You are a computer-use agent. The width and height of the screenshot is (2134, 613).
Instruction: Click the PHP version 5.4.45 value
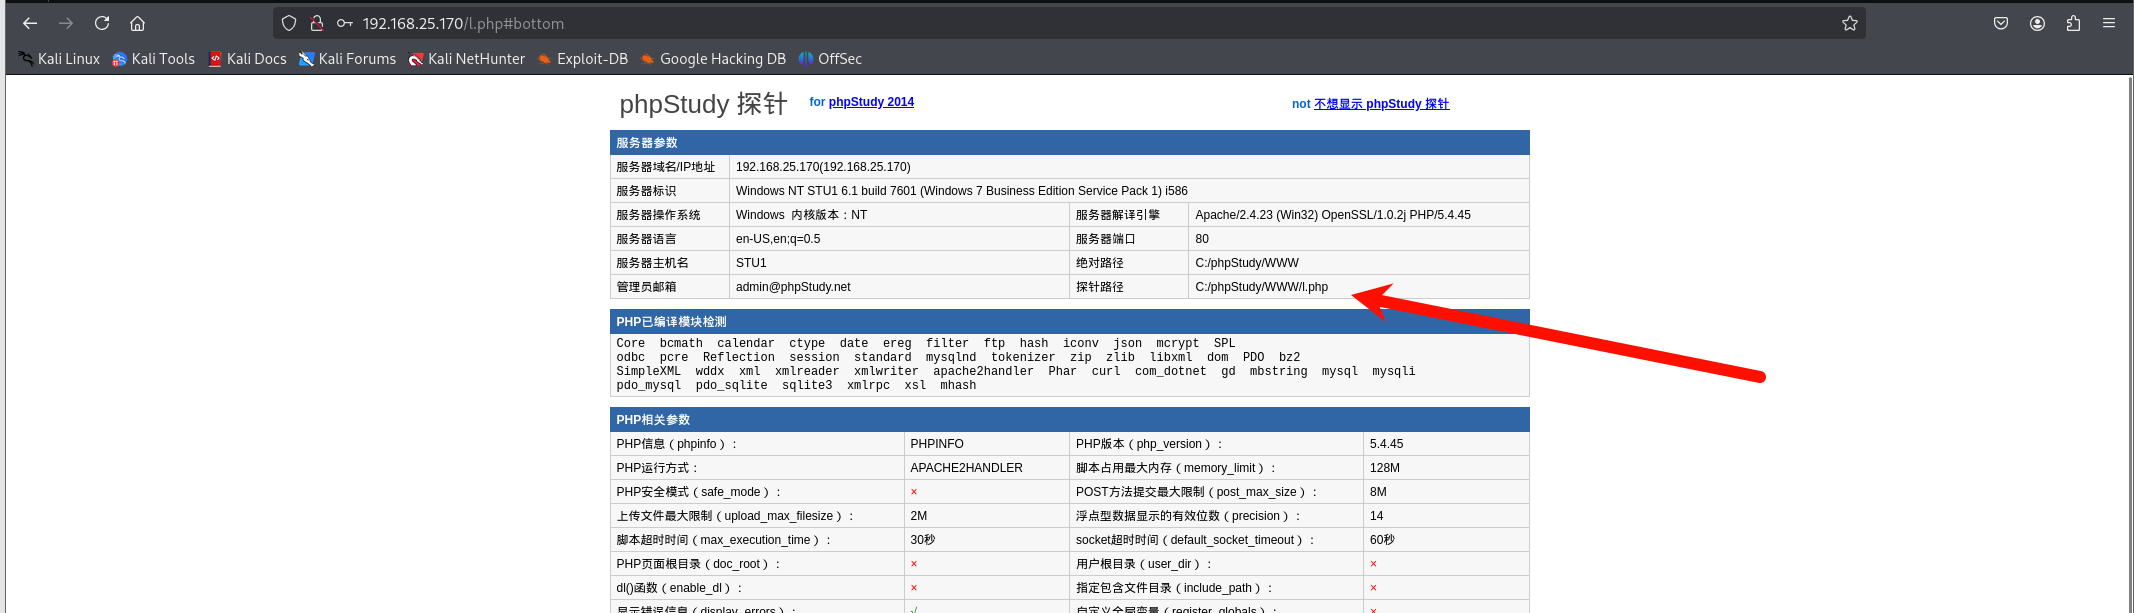click(1387, 444)
